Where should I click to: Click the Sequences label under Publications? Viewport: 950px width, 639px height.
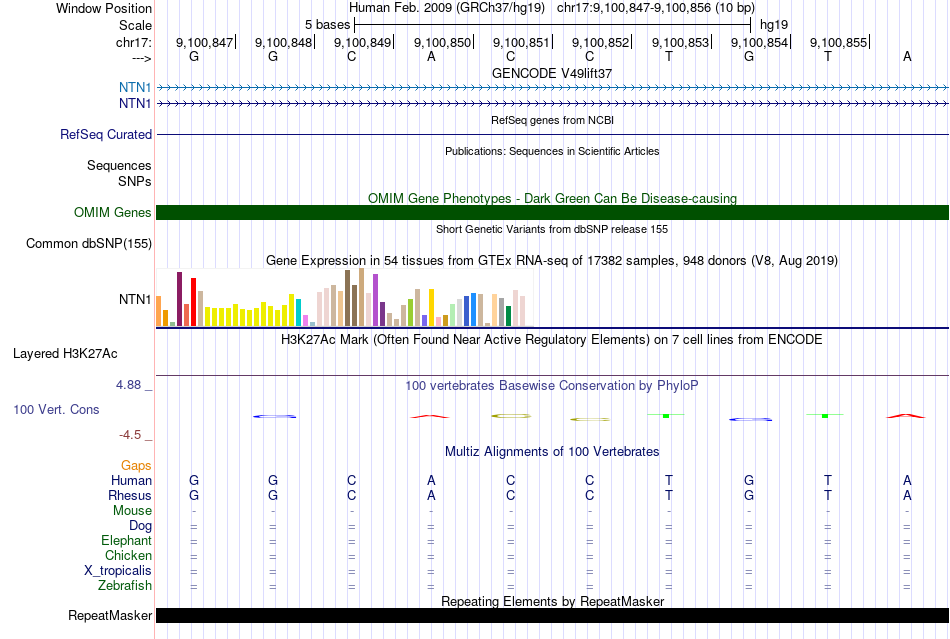pyautogui.click(x=119, y=165)
